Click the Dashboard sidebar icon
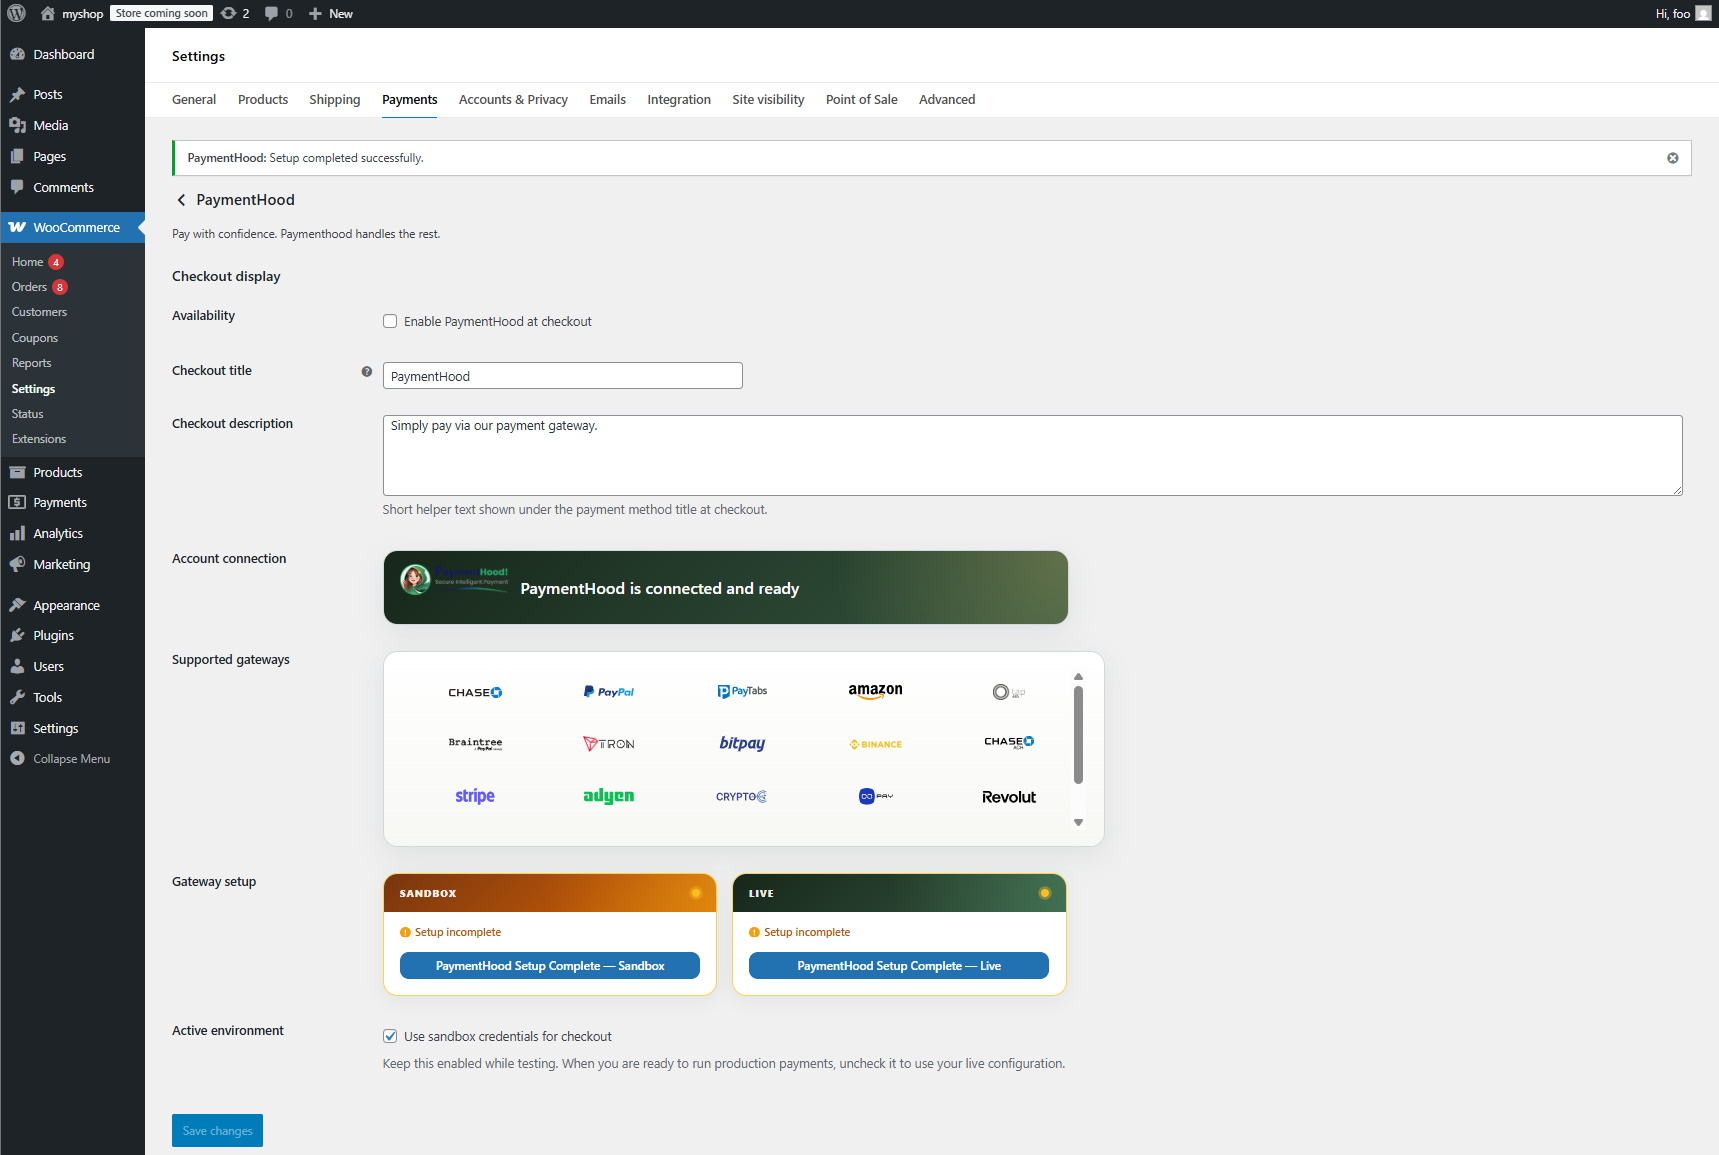The height and width of the screenshot is (1155, 1719). coord(17,54)
